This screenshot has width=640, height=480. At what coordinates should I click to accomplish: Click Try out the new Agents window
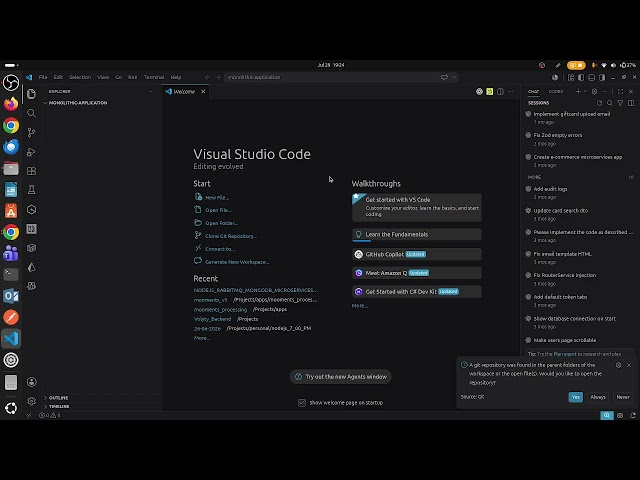pos(340,377)
